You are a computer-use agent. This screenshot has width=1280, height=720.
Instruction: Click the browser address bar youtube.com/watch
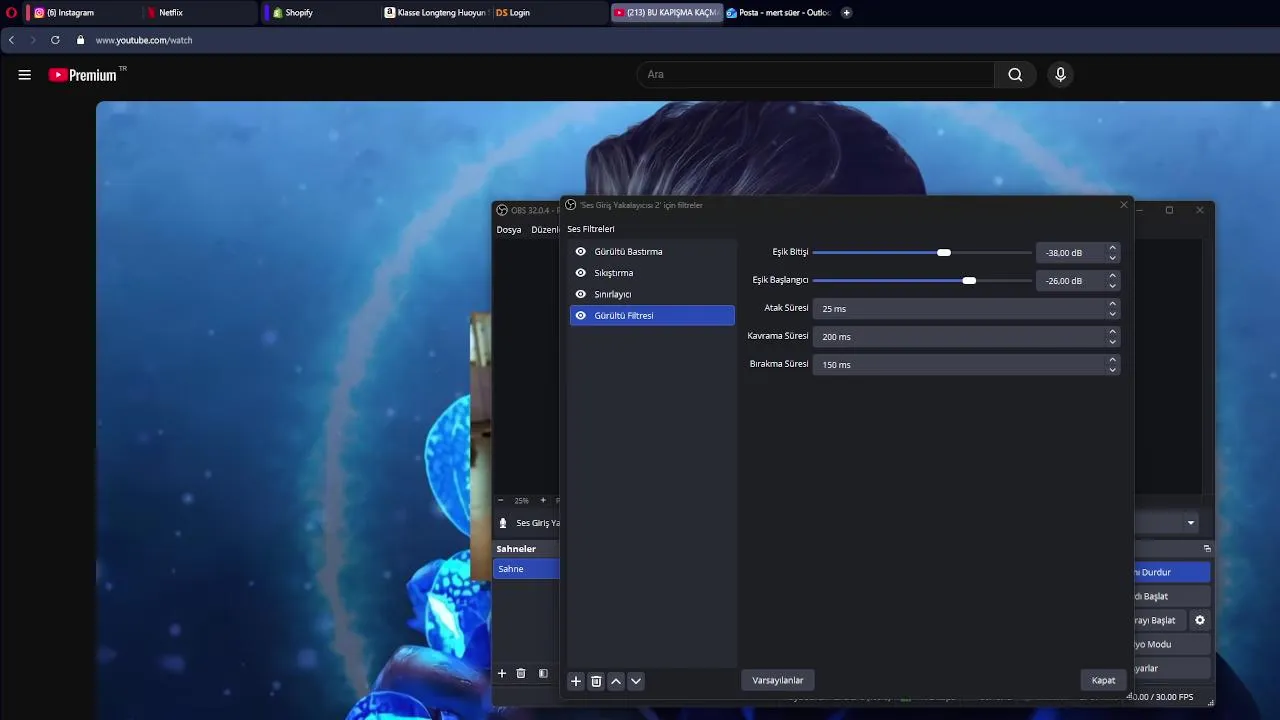click(x=144, y=40)
